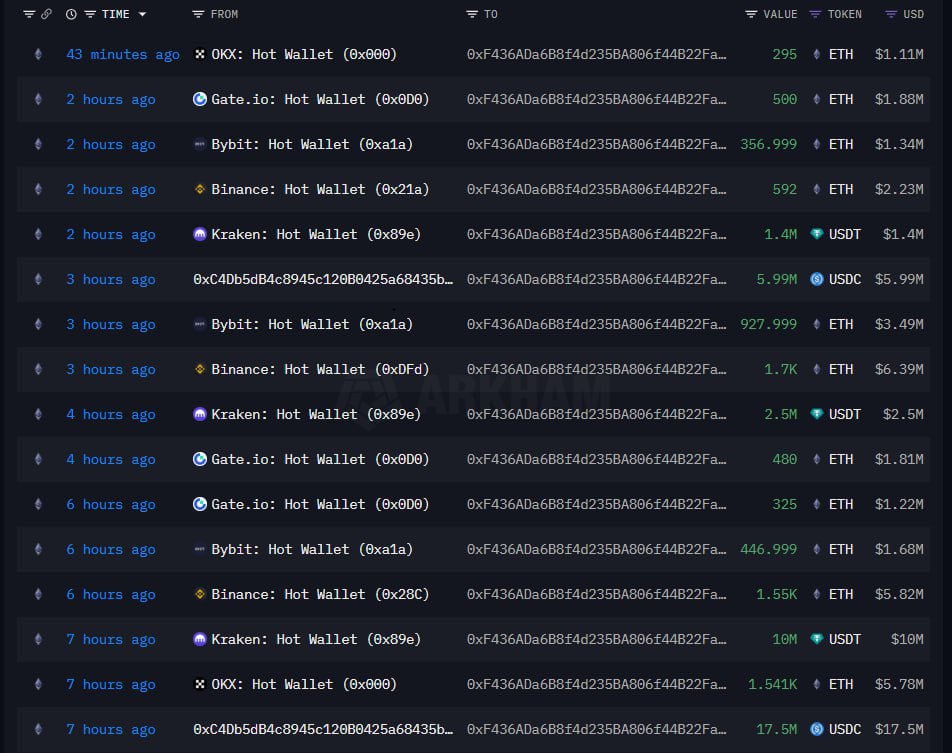Open the chain filter icon in header
The height and width of the screenshot is (753, 952).
[29, 14]
